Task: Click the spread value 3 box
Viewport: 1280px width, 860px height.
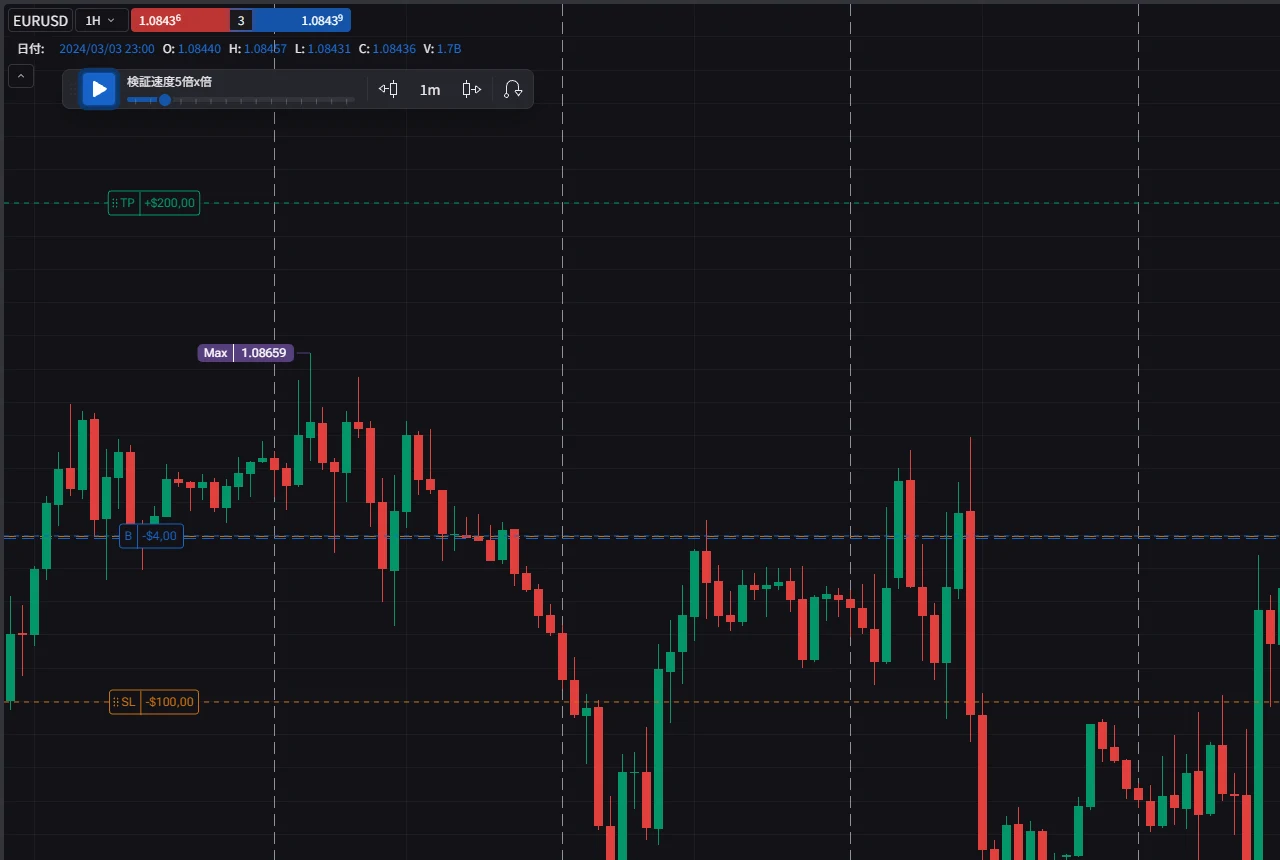Action: pos(241,20)
